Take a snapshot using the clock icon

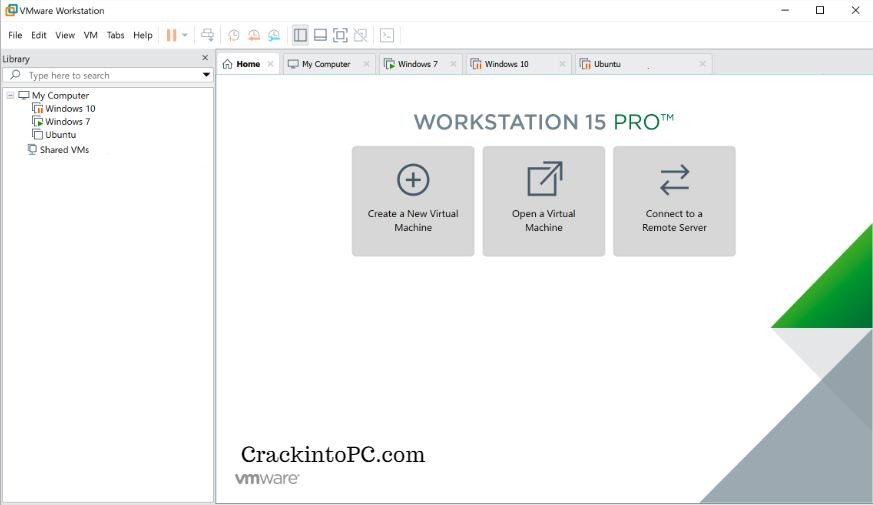click(233, 35)
